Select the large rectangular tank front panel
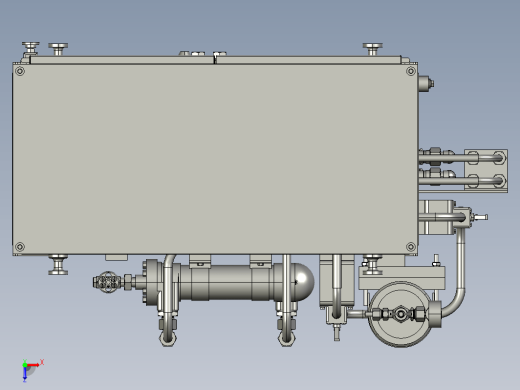This screenshot has height=390, width=520. coord(215,159)
